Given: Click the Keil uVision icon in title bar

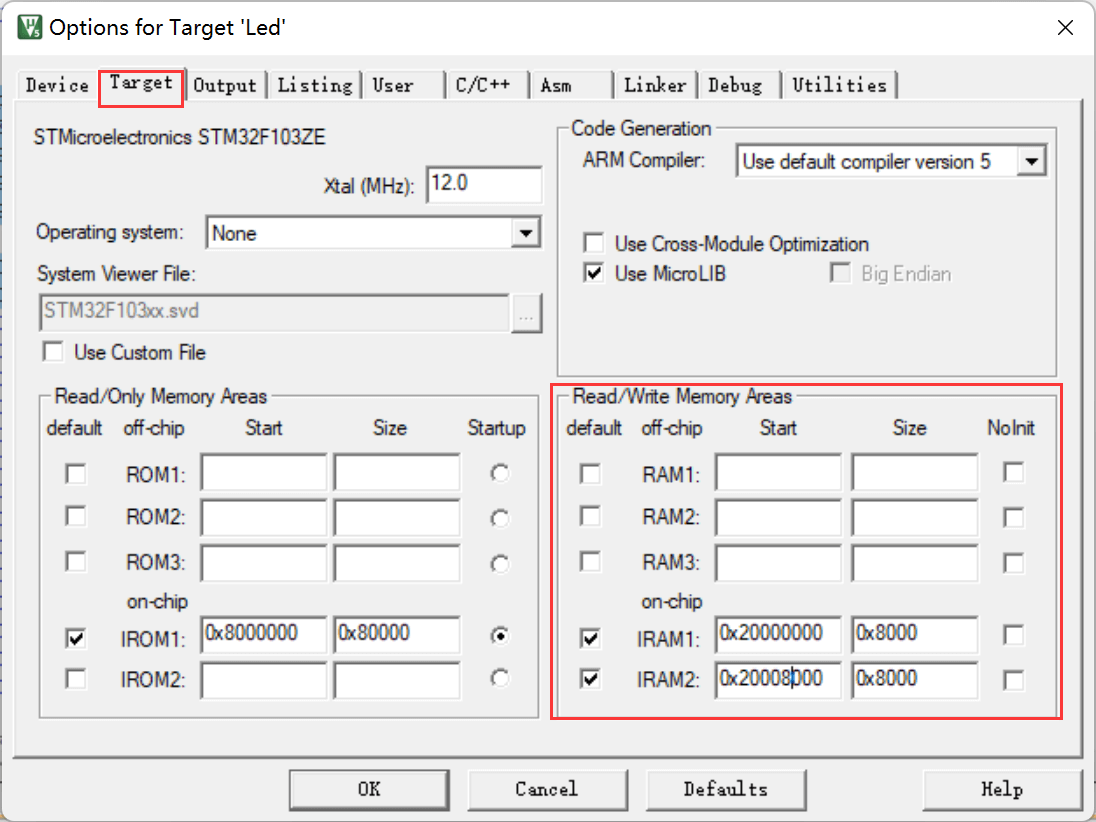Looking at the screenshot, I should pyautogui.click(x=30, y=27).
